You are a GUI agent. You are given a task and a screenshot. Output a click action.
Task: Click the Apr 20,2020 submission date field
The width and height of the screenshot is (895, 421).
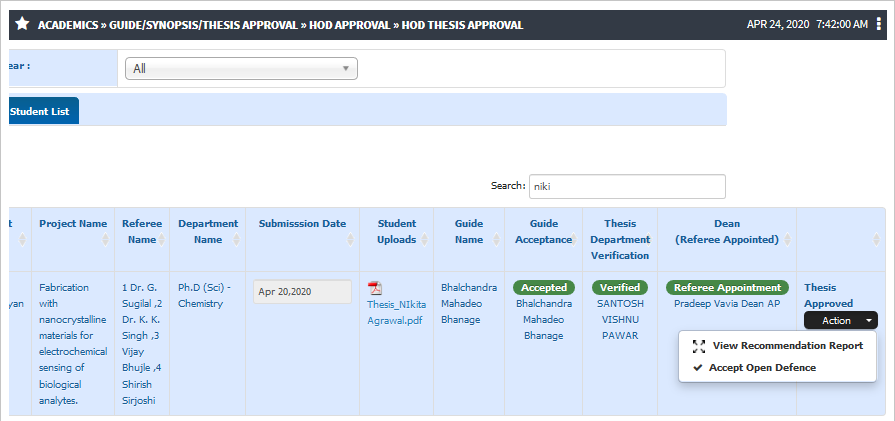[303, 292]
